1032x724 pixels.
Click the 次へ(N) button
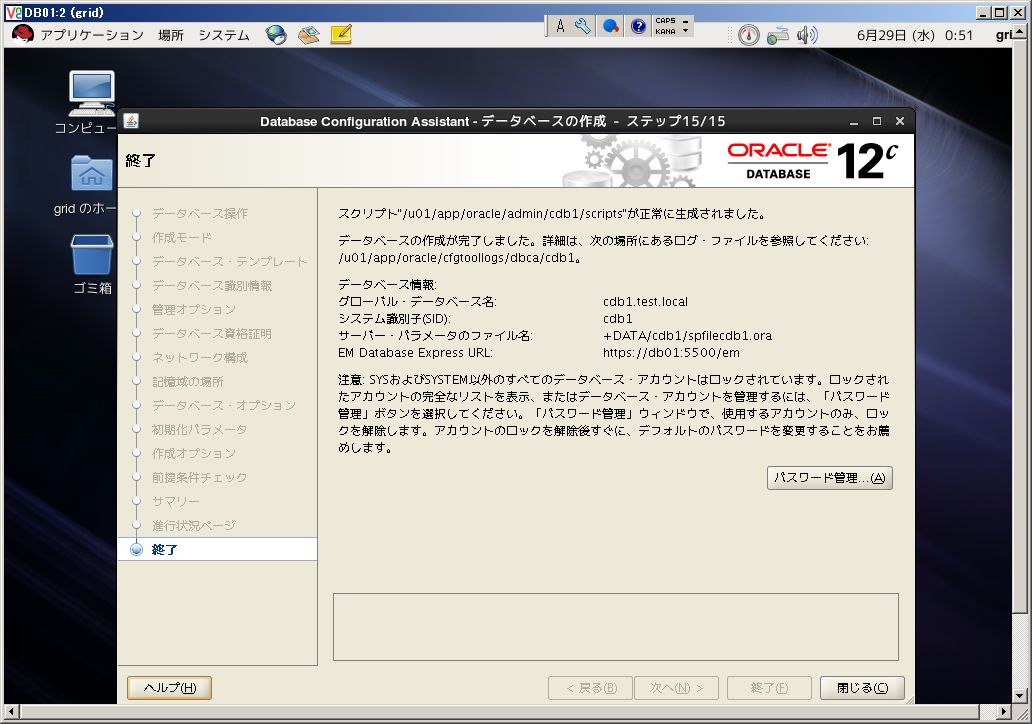coord(676,688)
